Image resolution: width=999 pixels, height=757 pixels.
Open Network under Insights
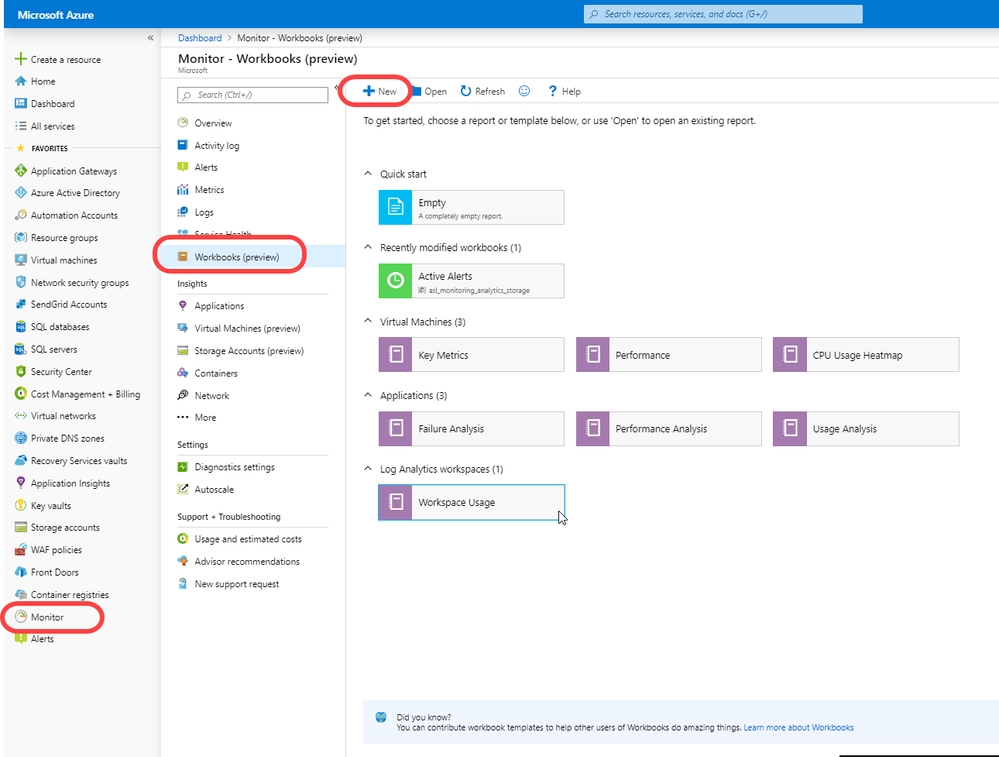tap(212, 396)
